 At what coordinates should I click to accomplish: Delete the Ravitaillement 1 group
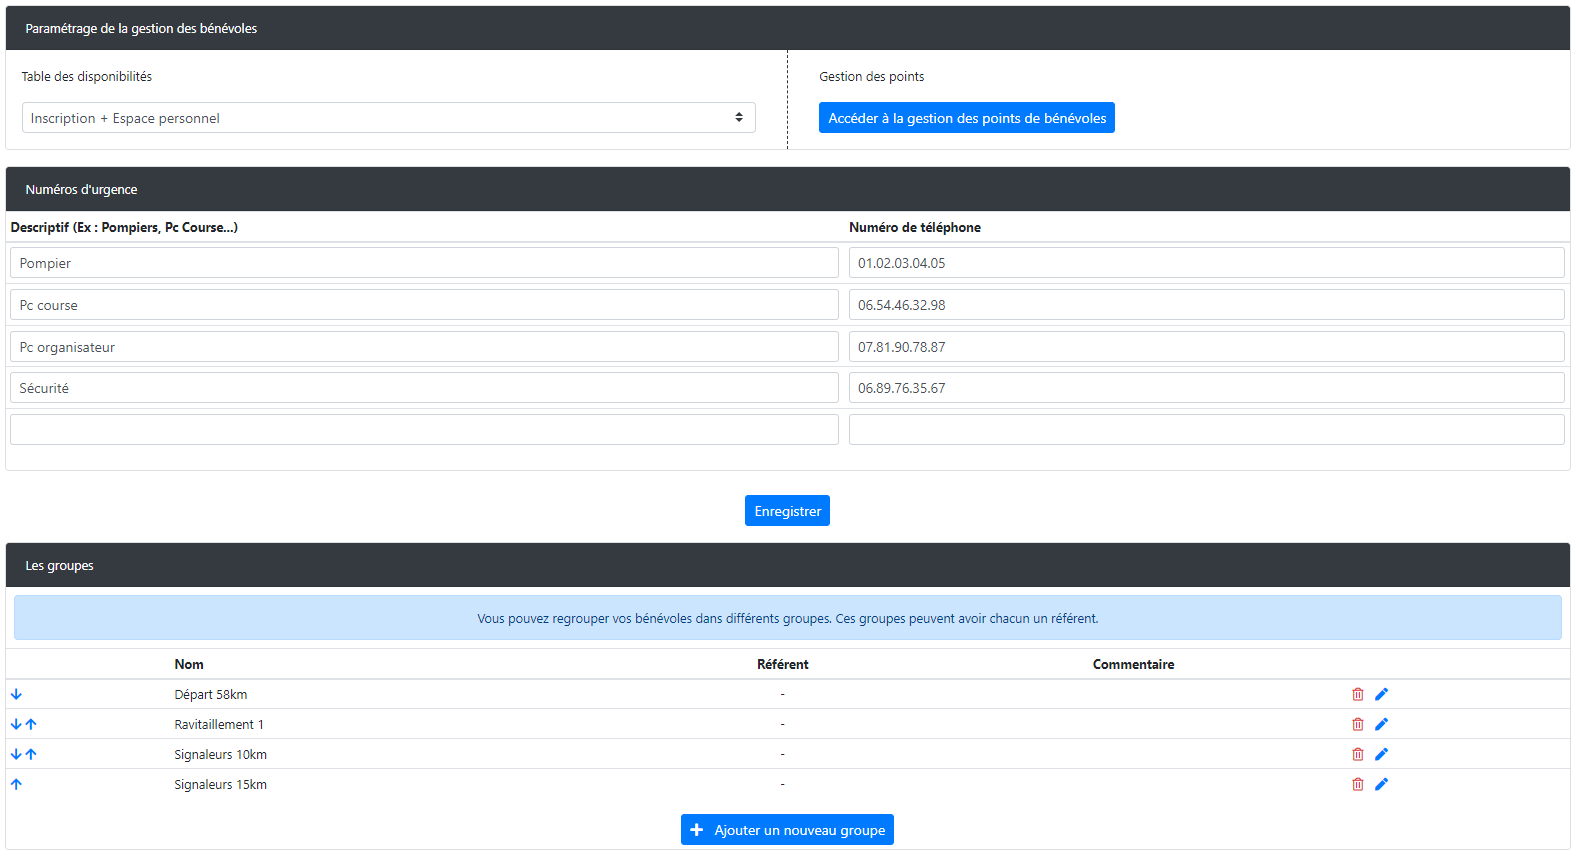1357,724
